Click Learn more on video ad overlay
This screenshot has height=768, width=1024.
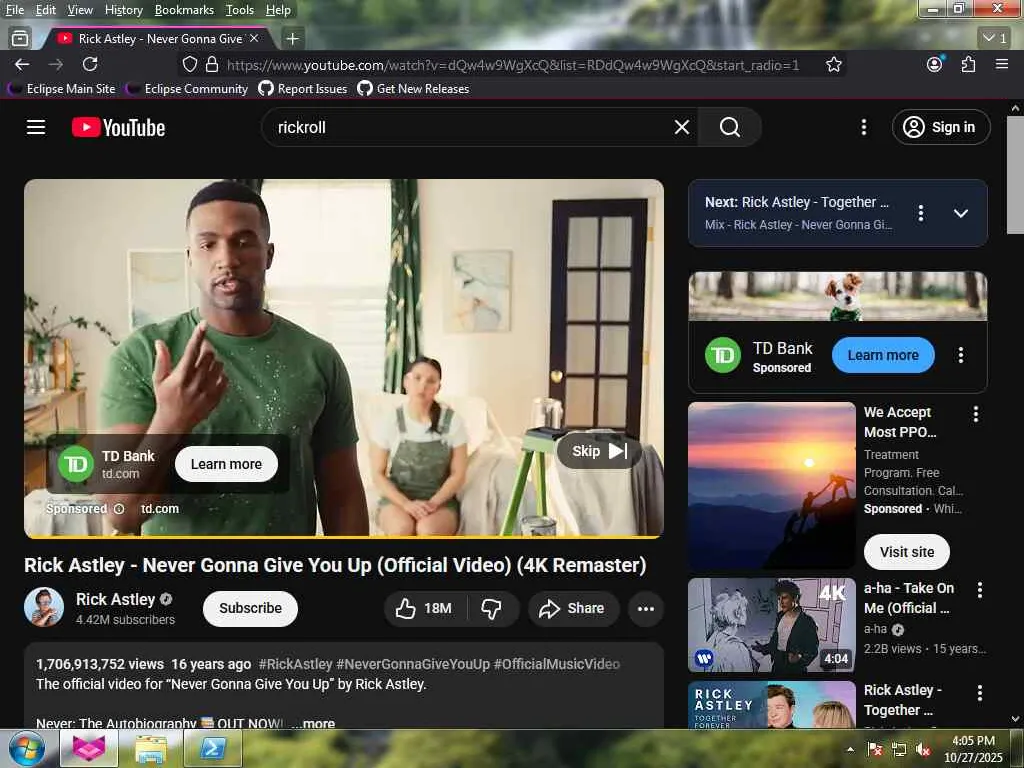pos(226,464)
